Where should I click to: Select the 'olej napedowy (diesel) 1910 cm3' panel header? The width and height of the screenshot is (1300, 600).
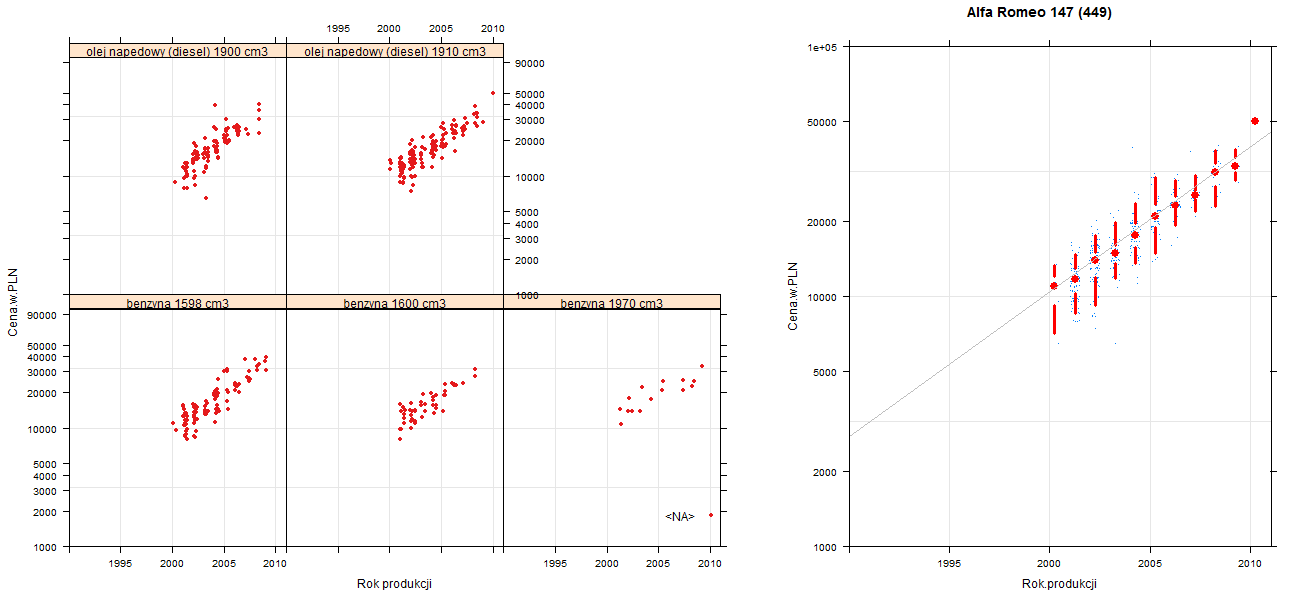click(395, 51)
